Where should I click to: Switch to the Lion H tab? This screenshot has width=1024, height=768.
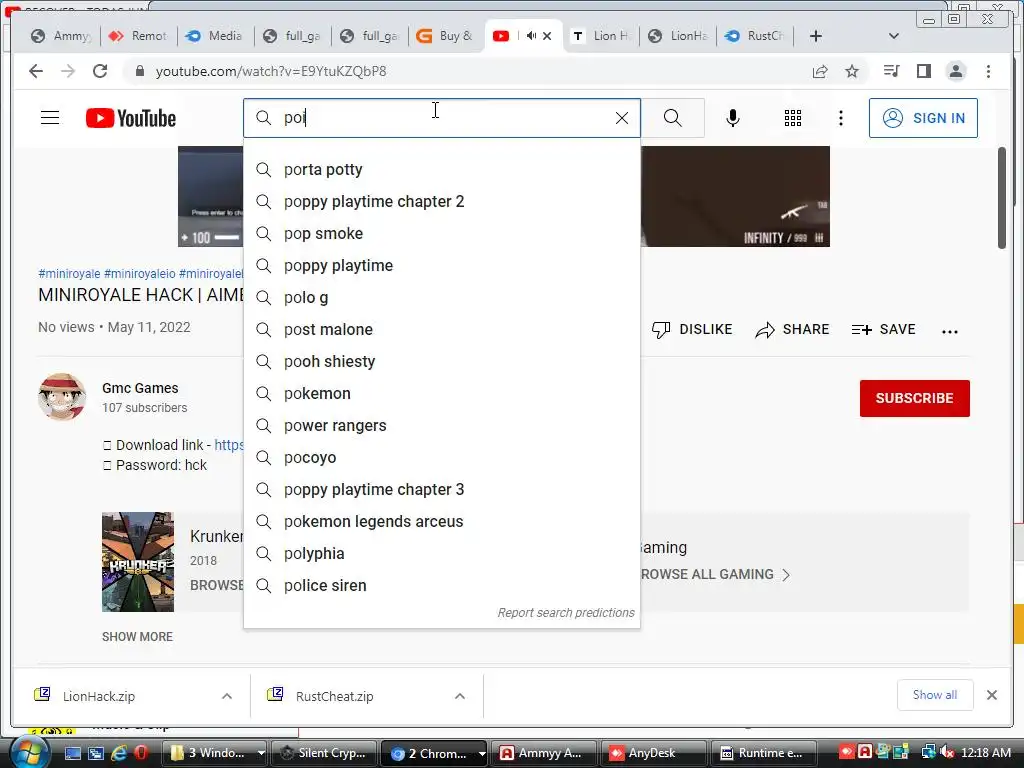[601, 36]
